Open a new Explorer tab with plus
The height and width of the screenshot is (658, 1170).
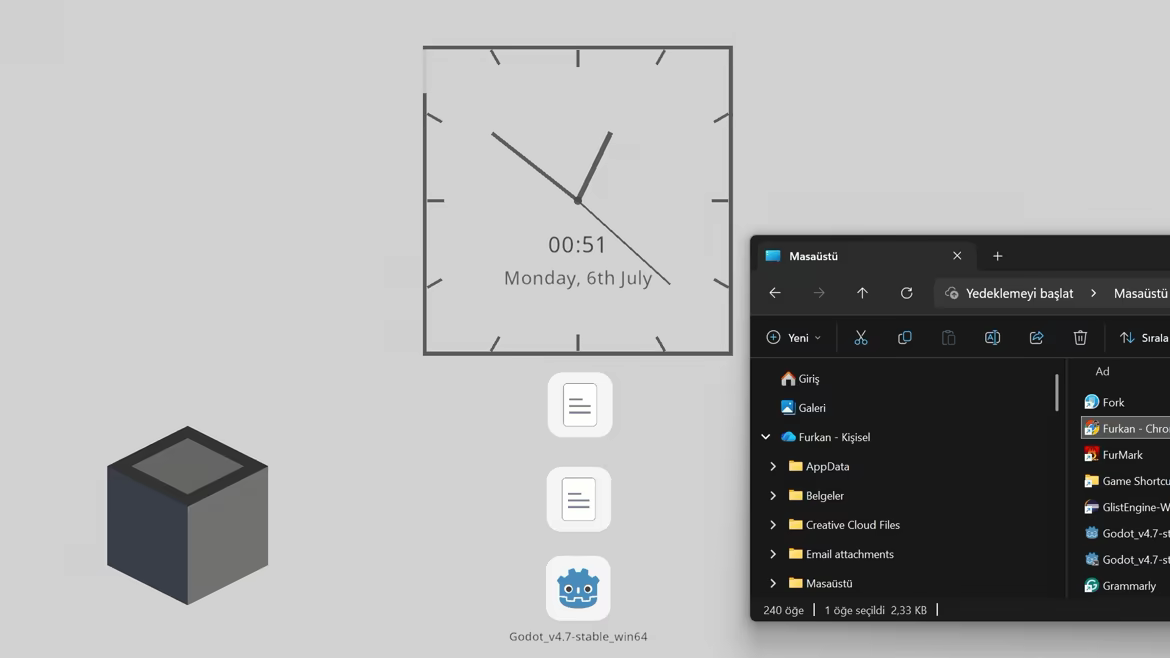(998, 256)
